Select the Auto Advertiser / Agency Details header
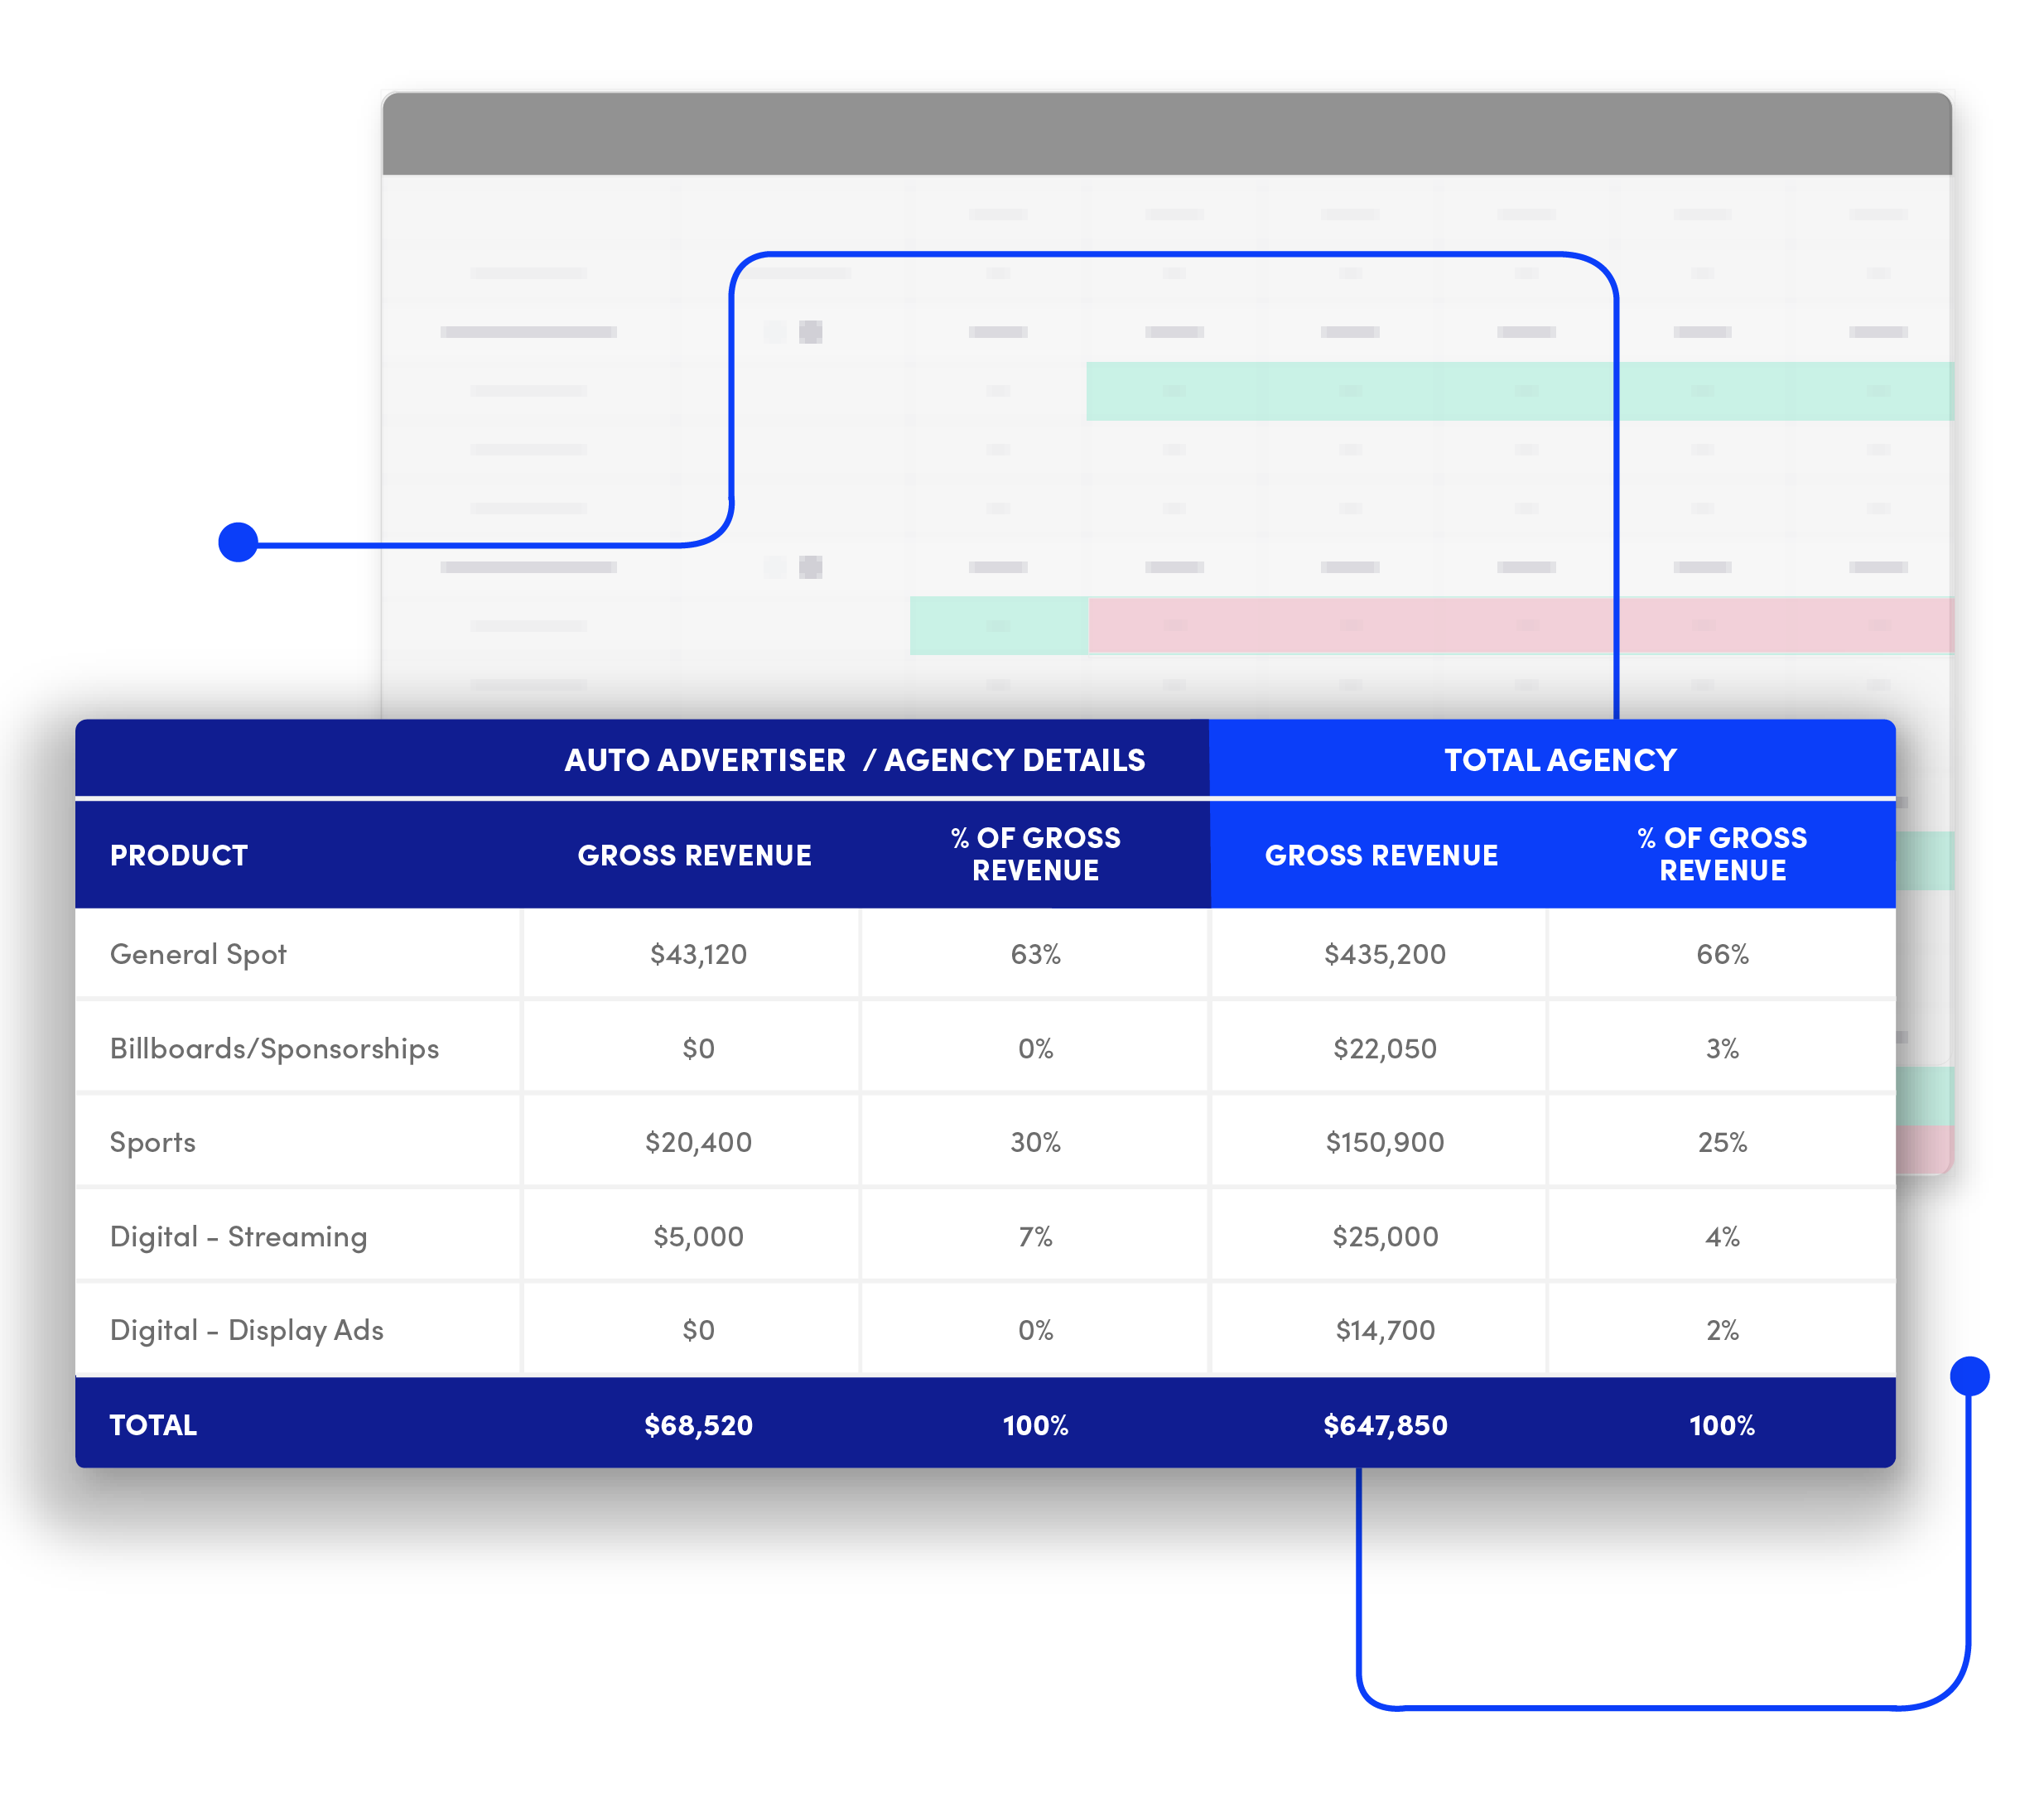 click(x=854, y=760)
